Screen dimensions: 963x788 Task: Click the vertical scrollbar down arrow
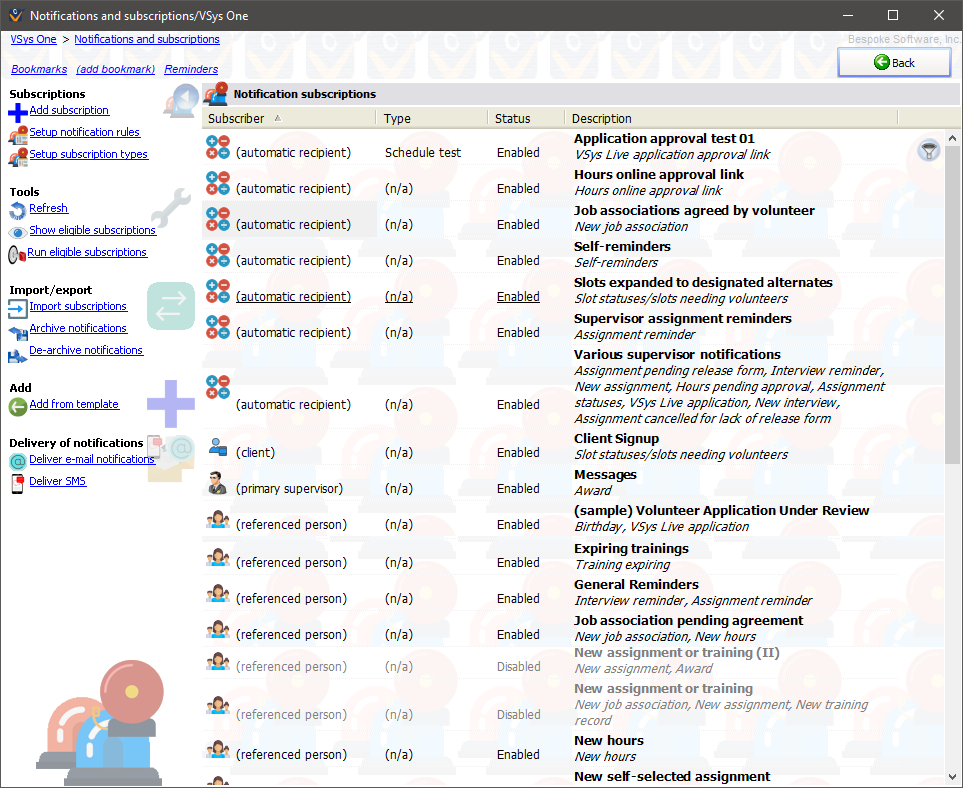(x=951, y=776)
